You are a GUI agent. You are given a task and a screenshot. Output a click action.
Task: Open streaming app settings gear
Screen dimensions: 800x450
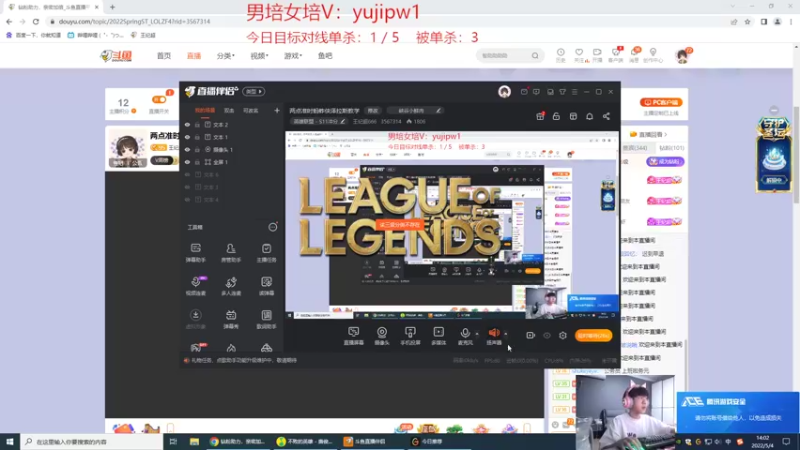(563, 335)
